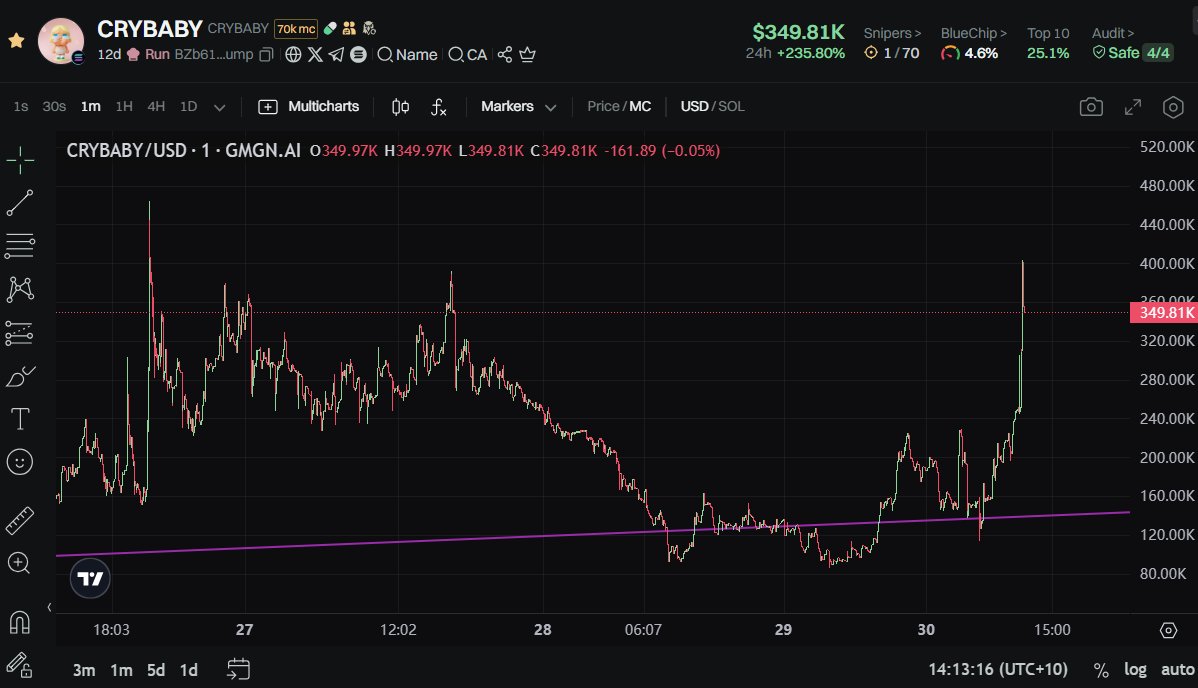Take a chart snapshot with camera icon
The width and height of the screenshot is (1198, 688).
[x=1091, y=107]
